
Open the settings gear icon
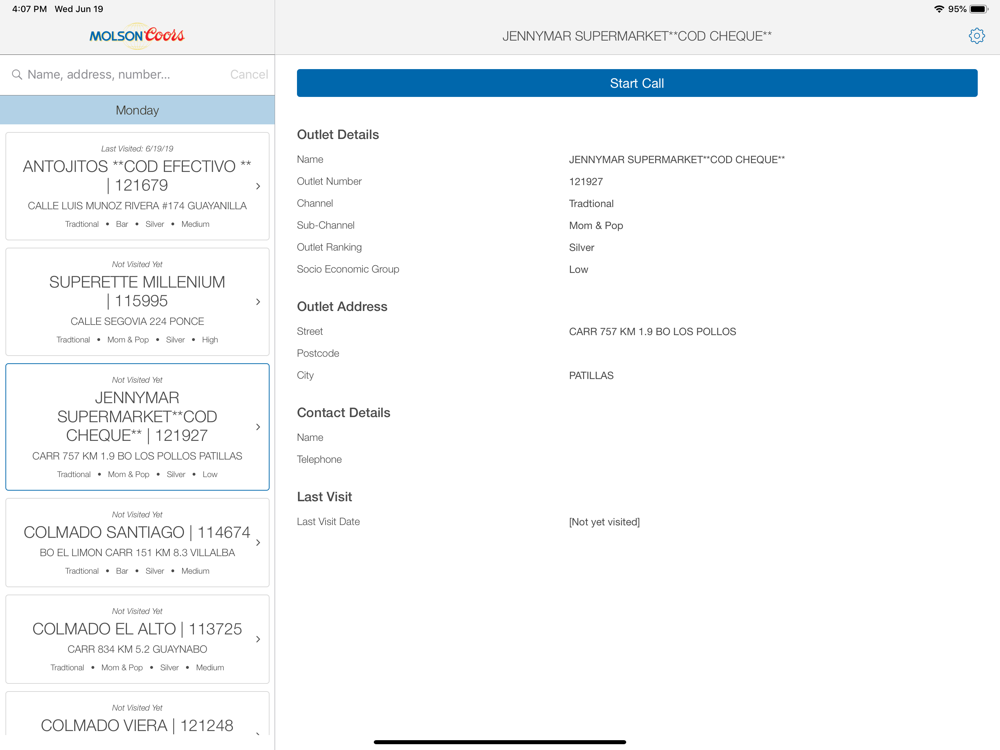976,36
